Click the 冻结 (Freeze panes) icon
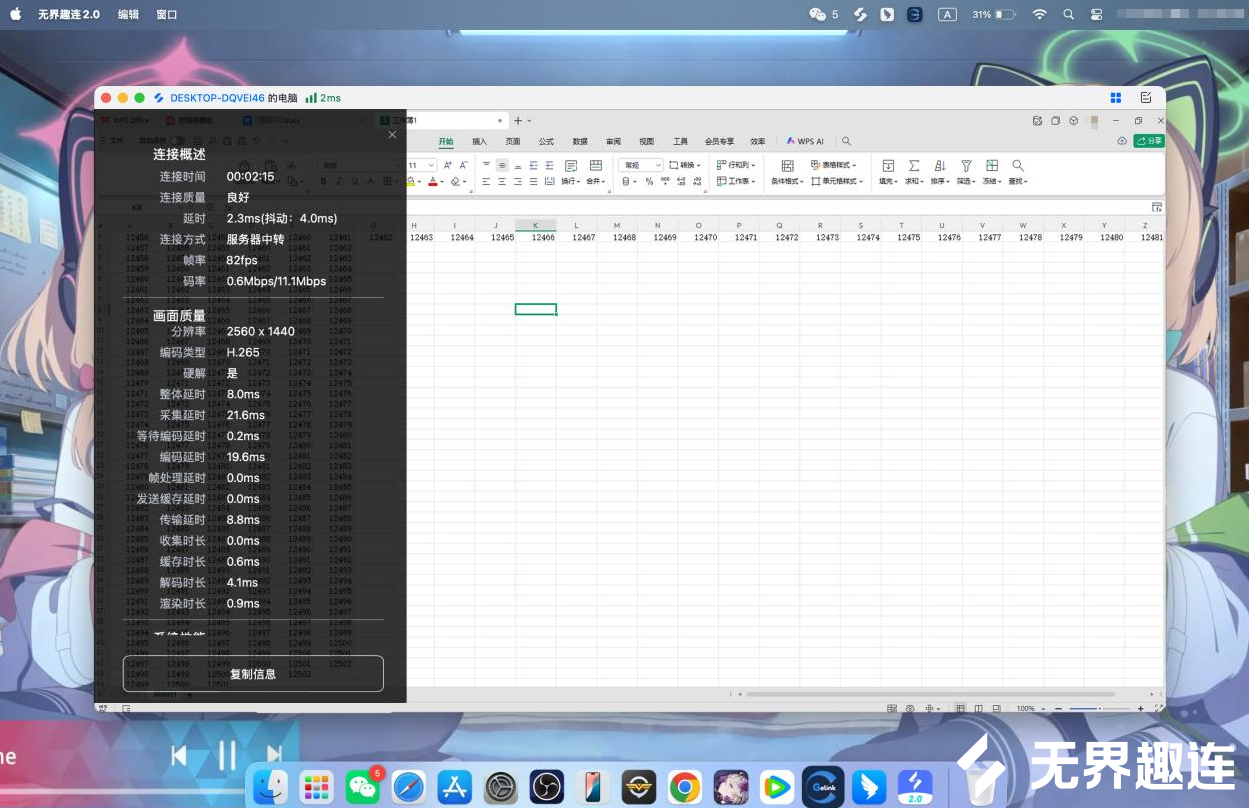 pyautogui.click(x=991, y=166)
